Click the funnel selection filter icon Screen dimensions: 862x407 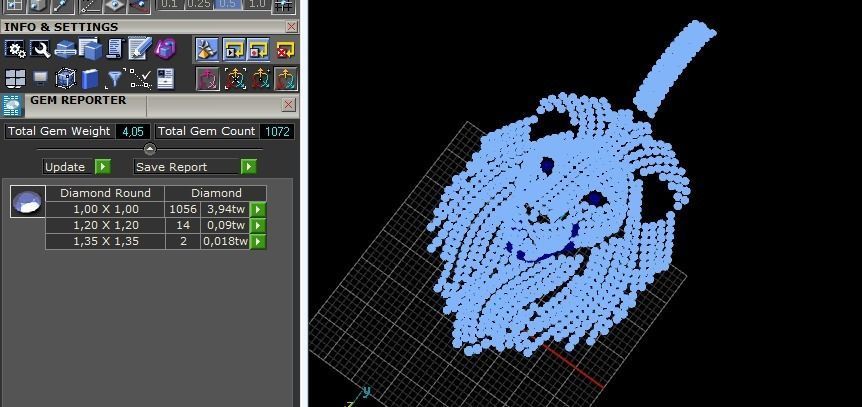point(115,79)
